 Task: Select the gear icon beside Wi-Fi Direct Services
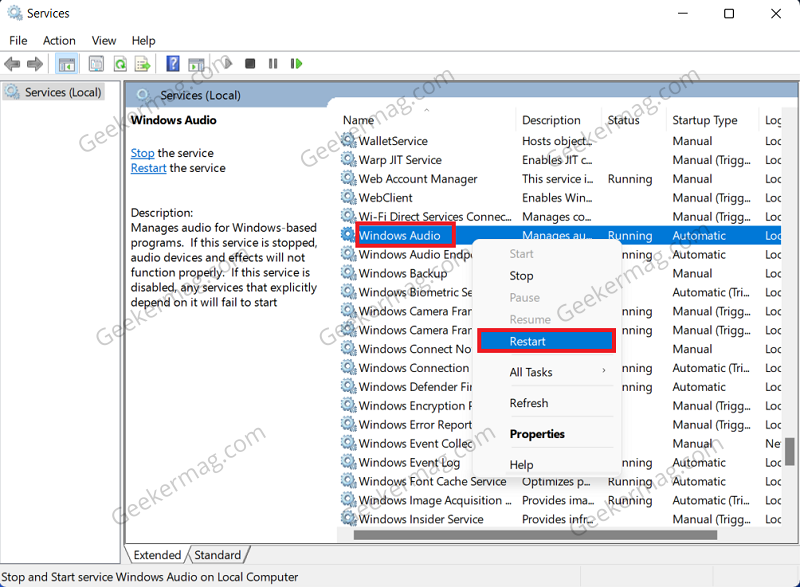coord(348,216)
